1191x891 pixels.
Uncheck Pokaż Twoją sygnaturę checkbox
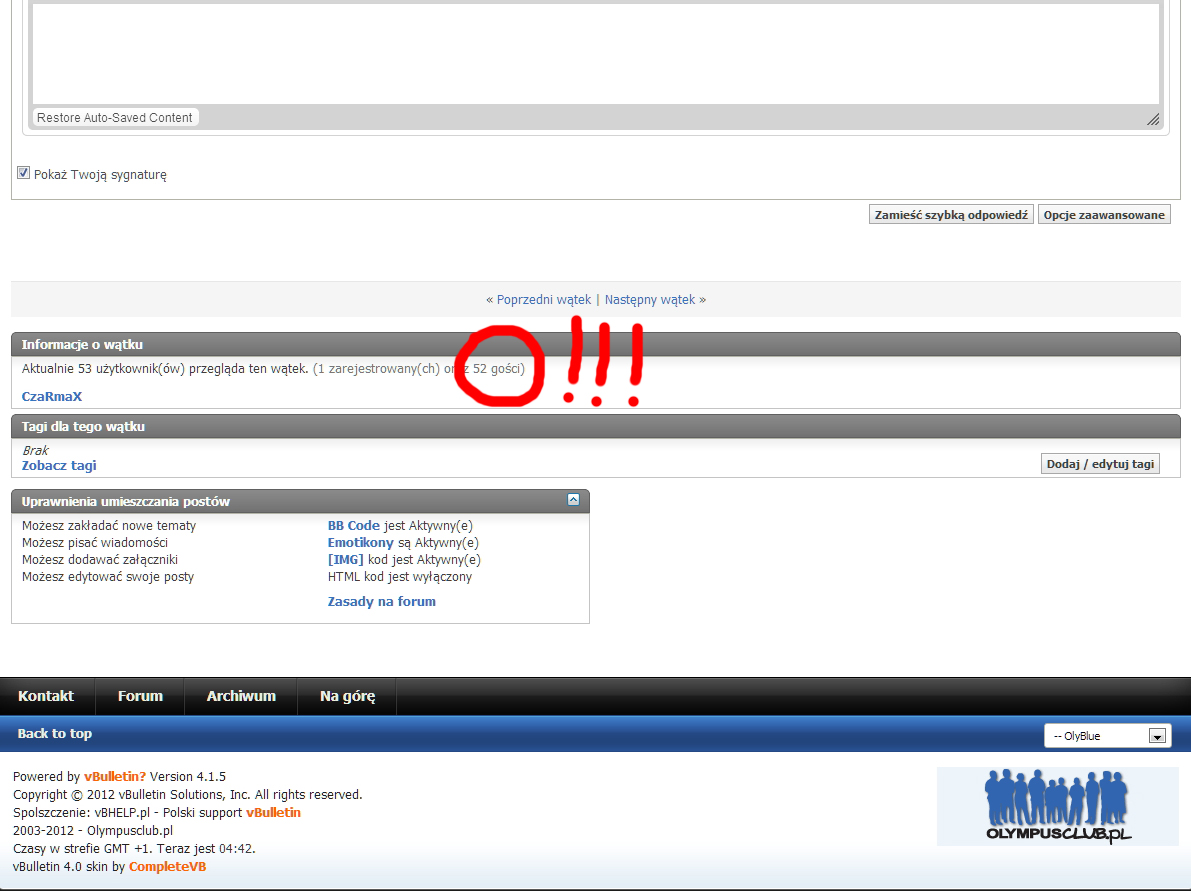coord(24,173)
